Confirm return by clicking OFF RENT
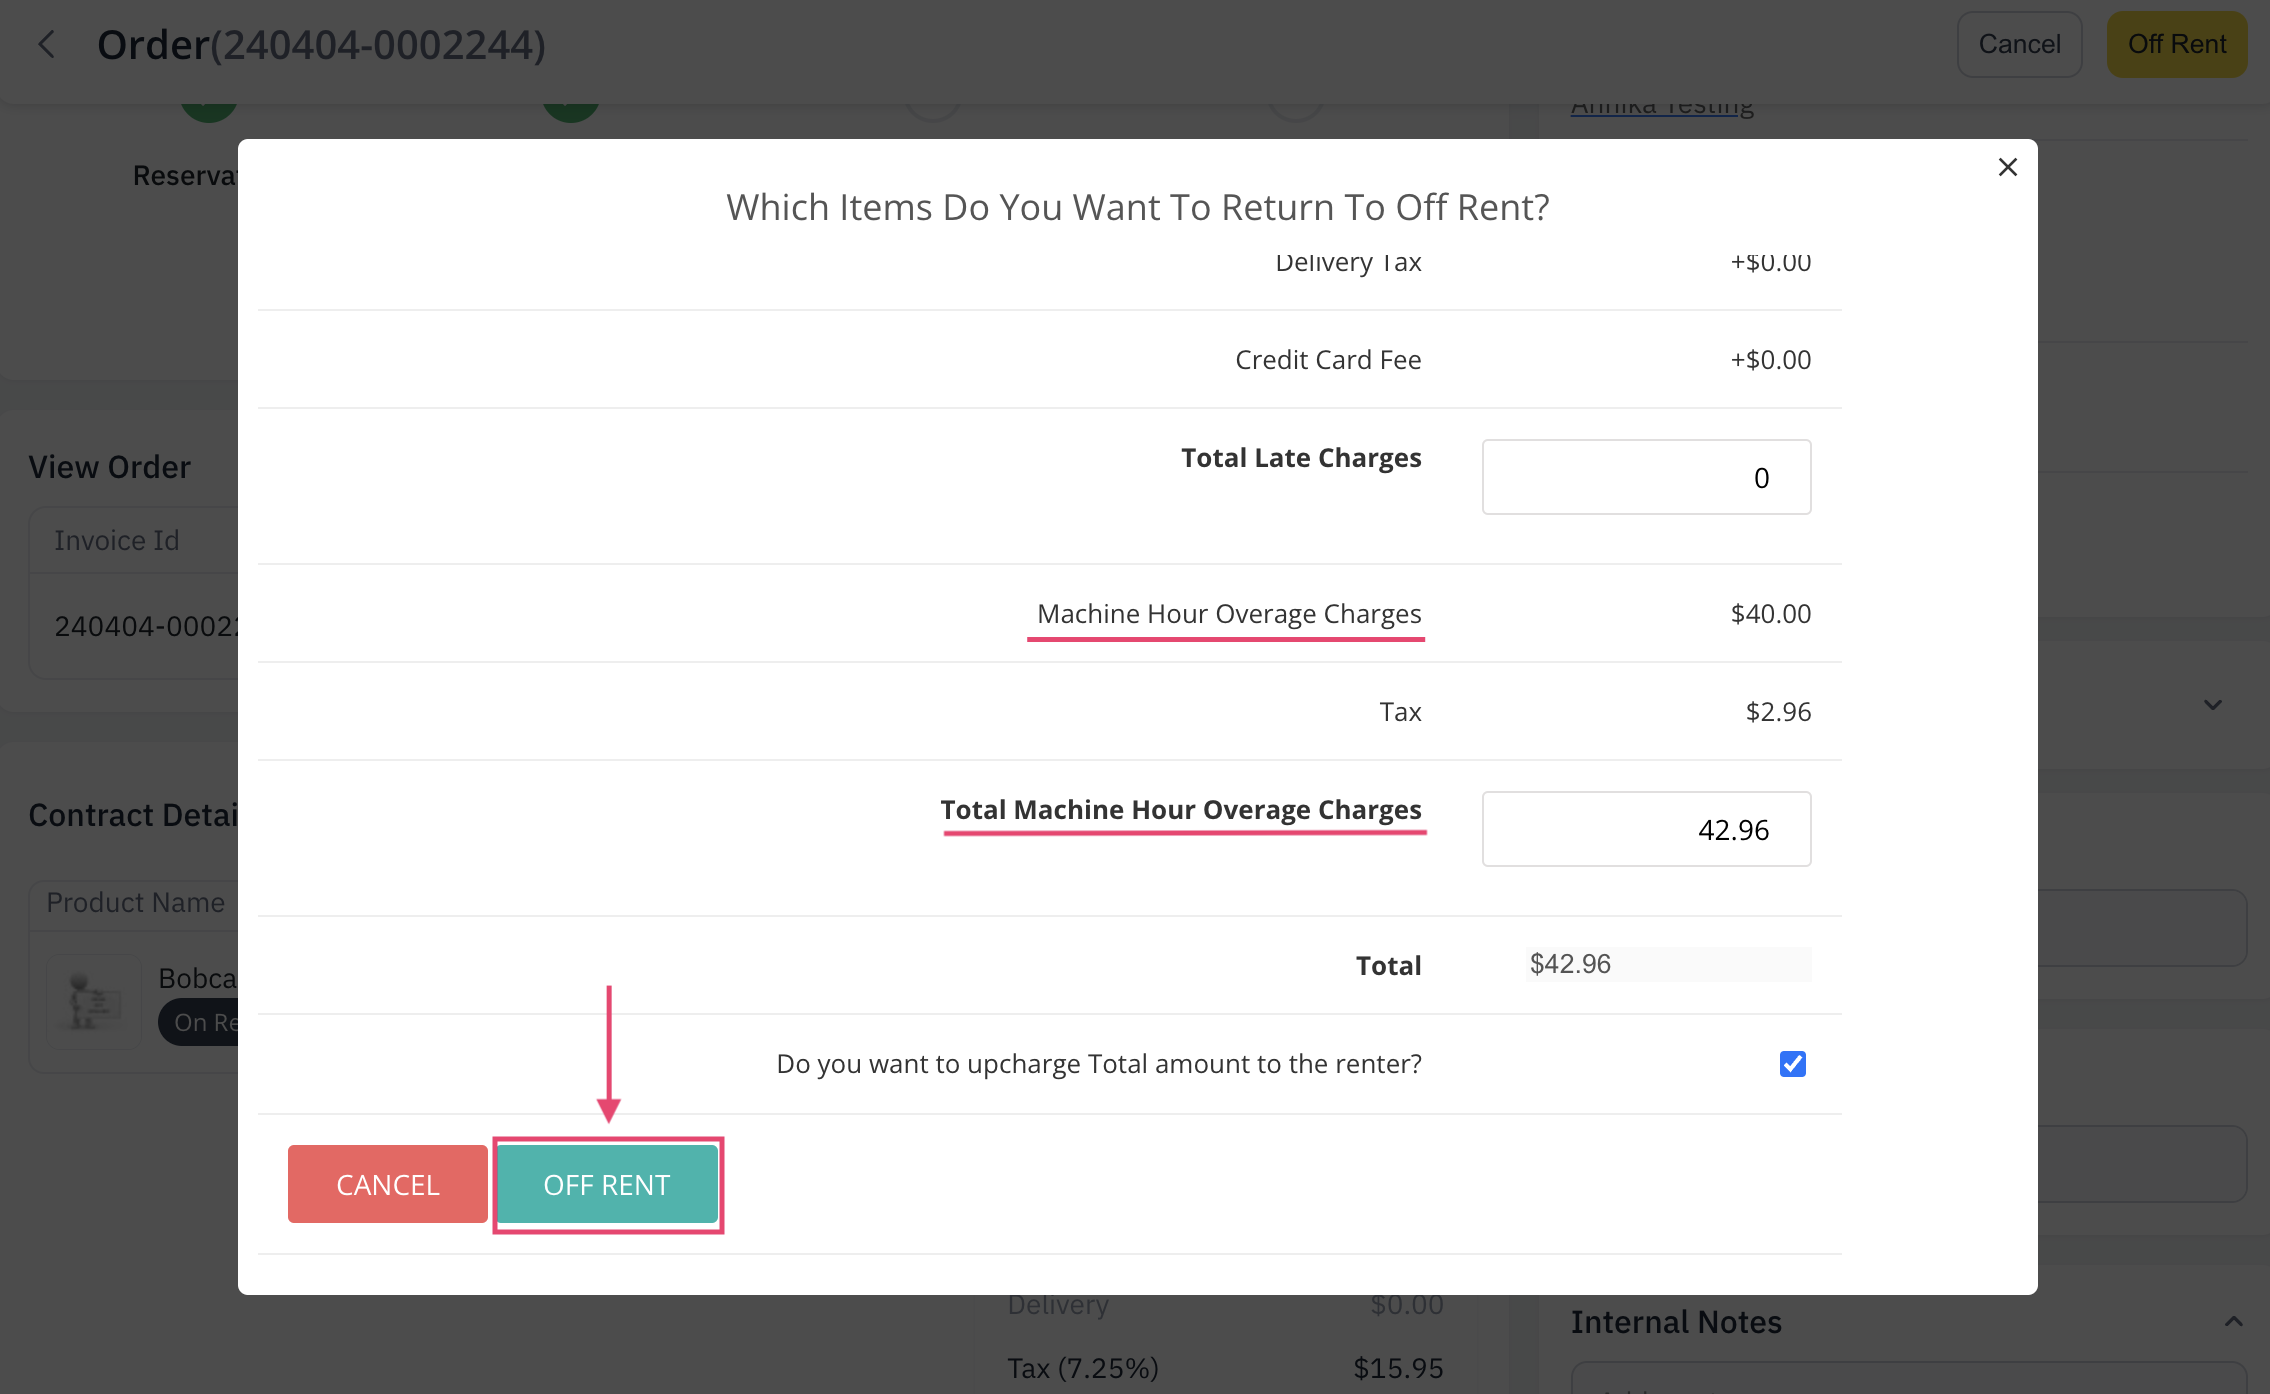Screen dimensions: 2270x1394 [607, 1184]
